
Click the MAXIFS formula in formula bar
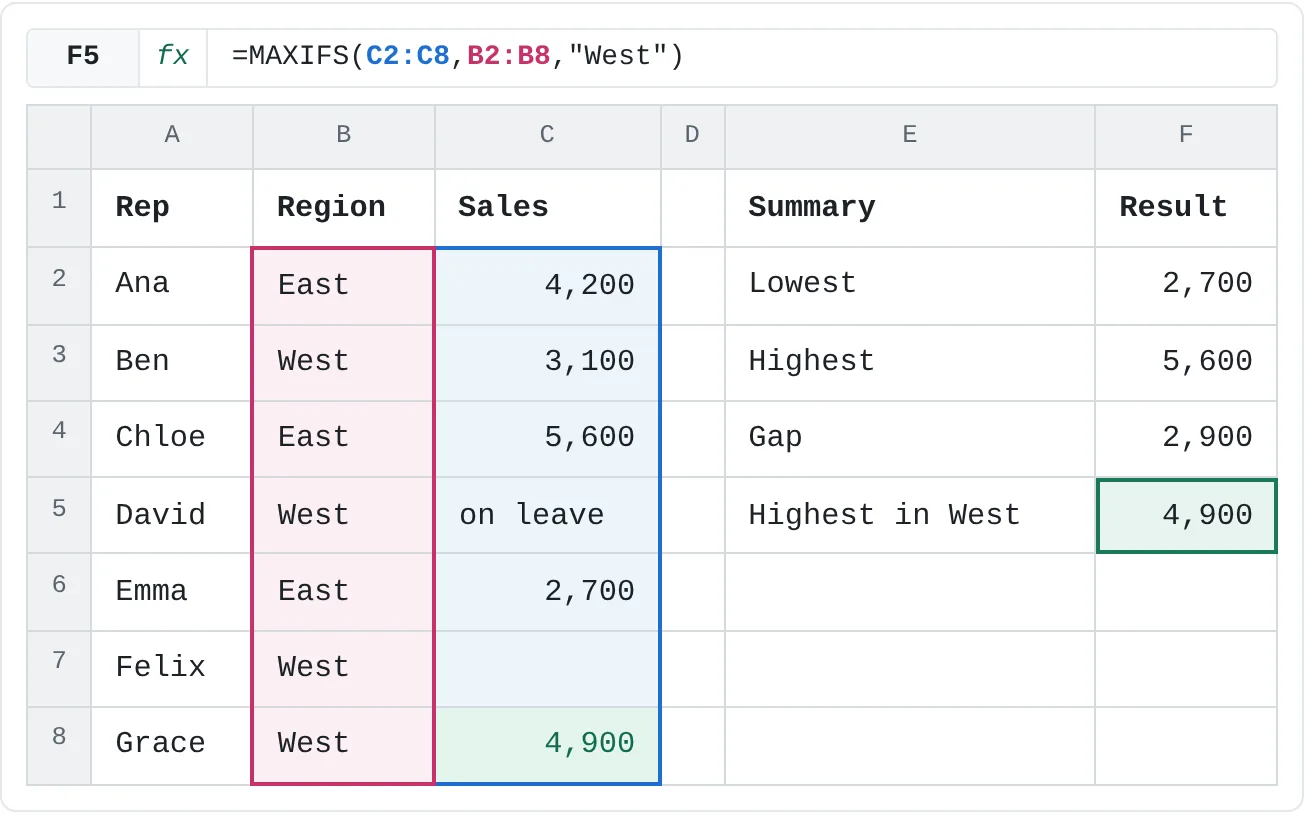(x=458, y=56)
